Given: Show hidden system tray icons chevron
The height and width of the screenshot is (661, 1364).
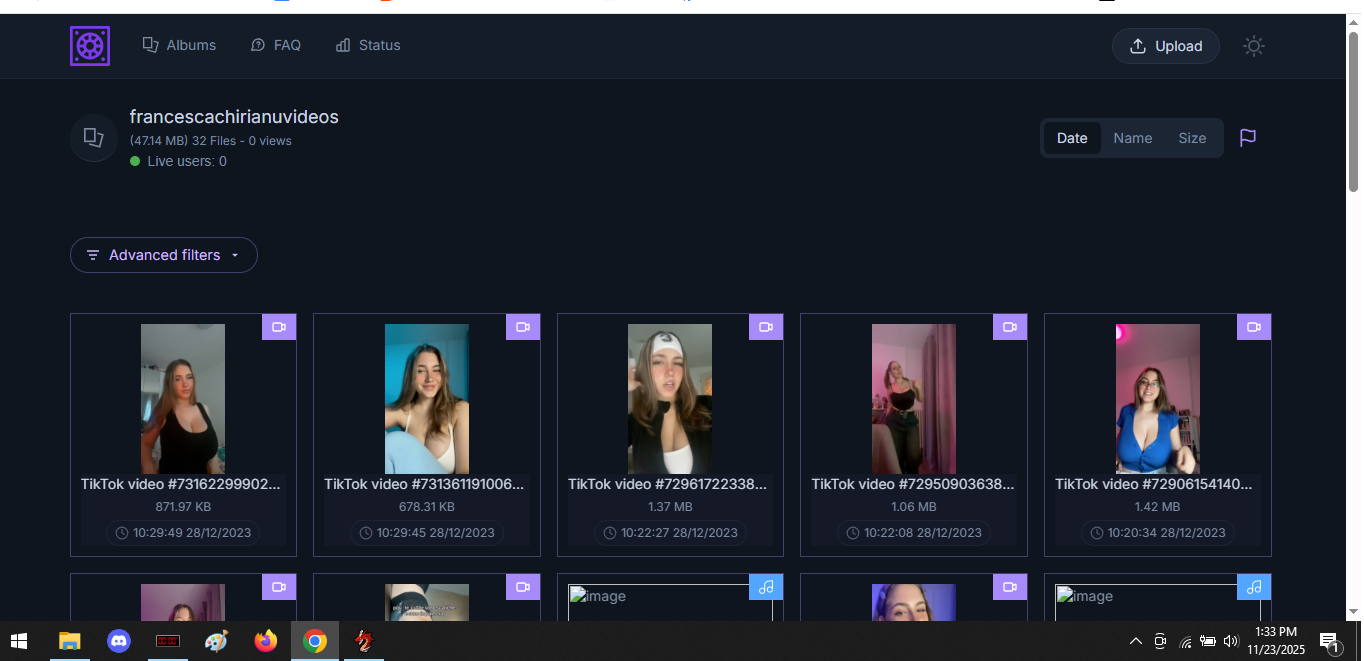Looking at the screenshot, I should tap(1135, 641).
